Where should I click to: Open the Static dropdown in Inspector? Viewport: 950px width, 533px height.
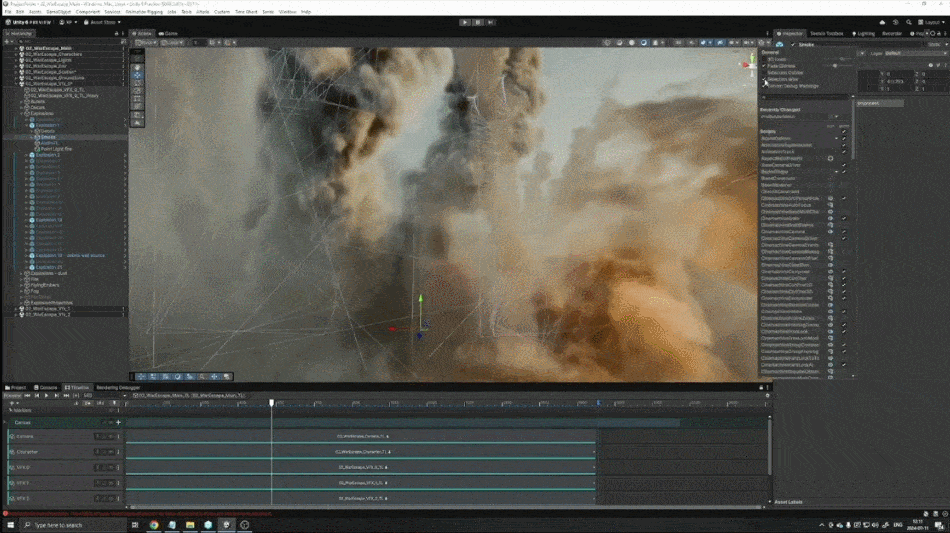pyautogui.click(x=936, y=45)
